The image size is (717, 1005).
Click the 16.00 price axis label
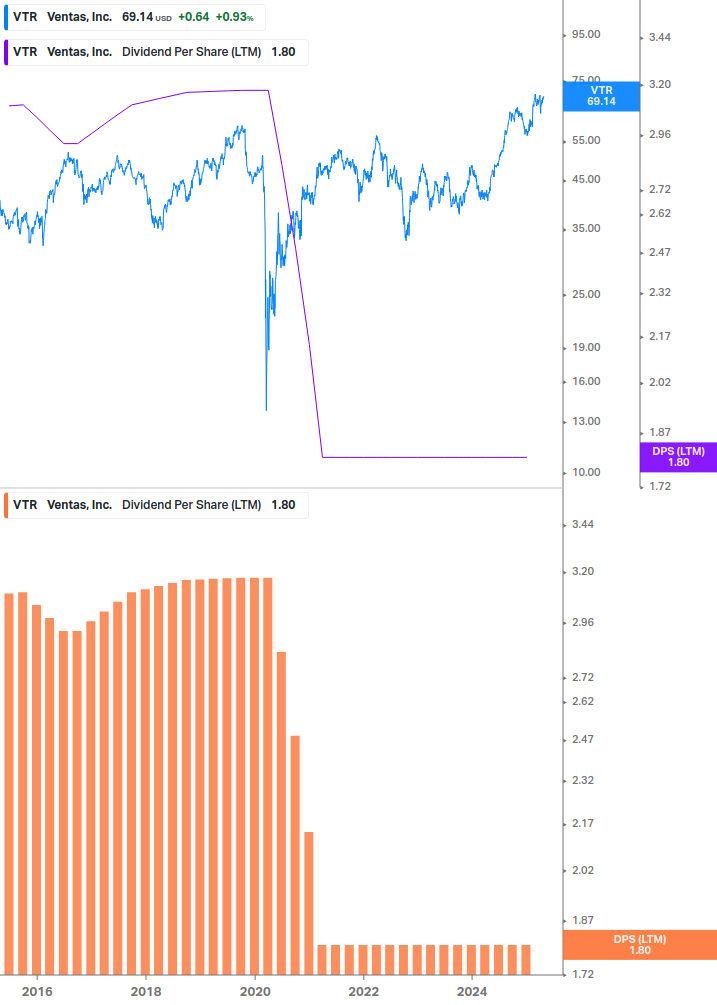click(586, 381)
